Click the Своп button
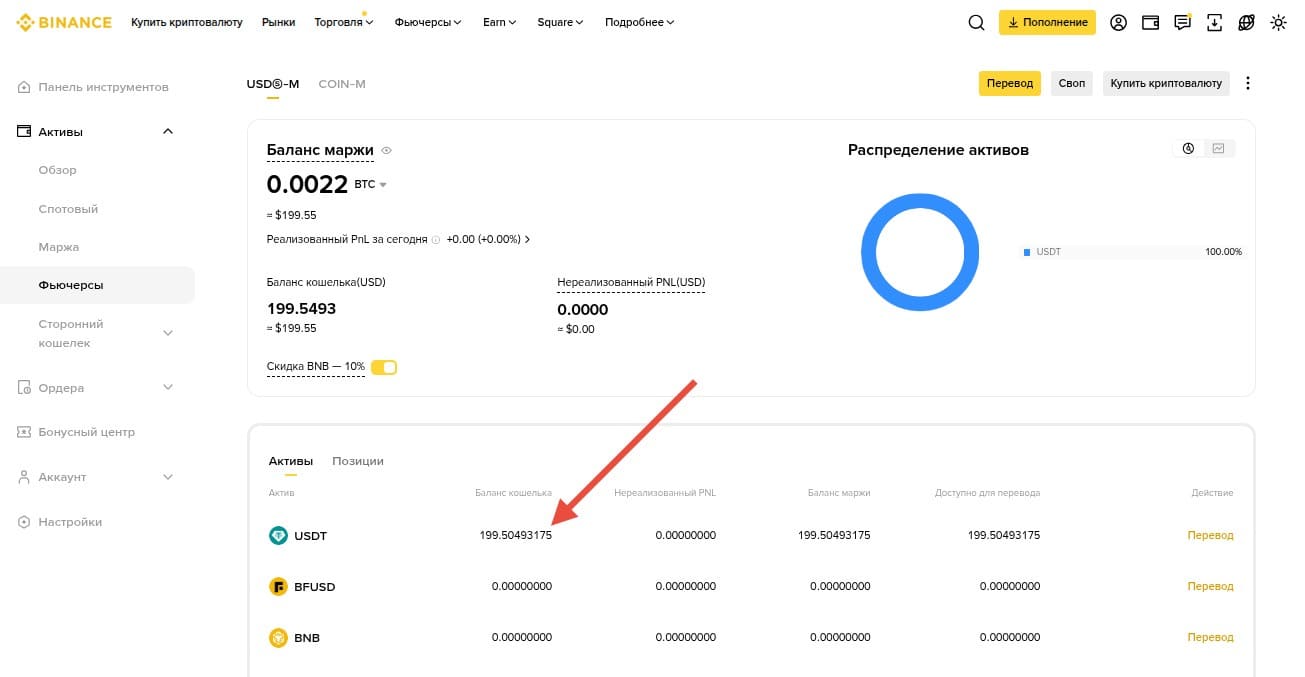The width and height of the screenshot is (1305, 677). pyautogui.click(x=1072, y=83)
